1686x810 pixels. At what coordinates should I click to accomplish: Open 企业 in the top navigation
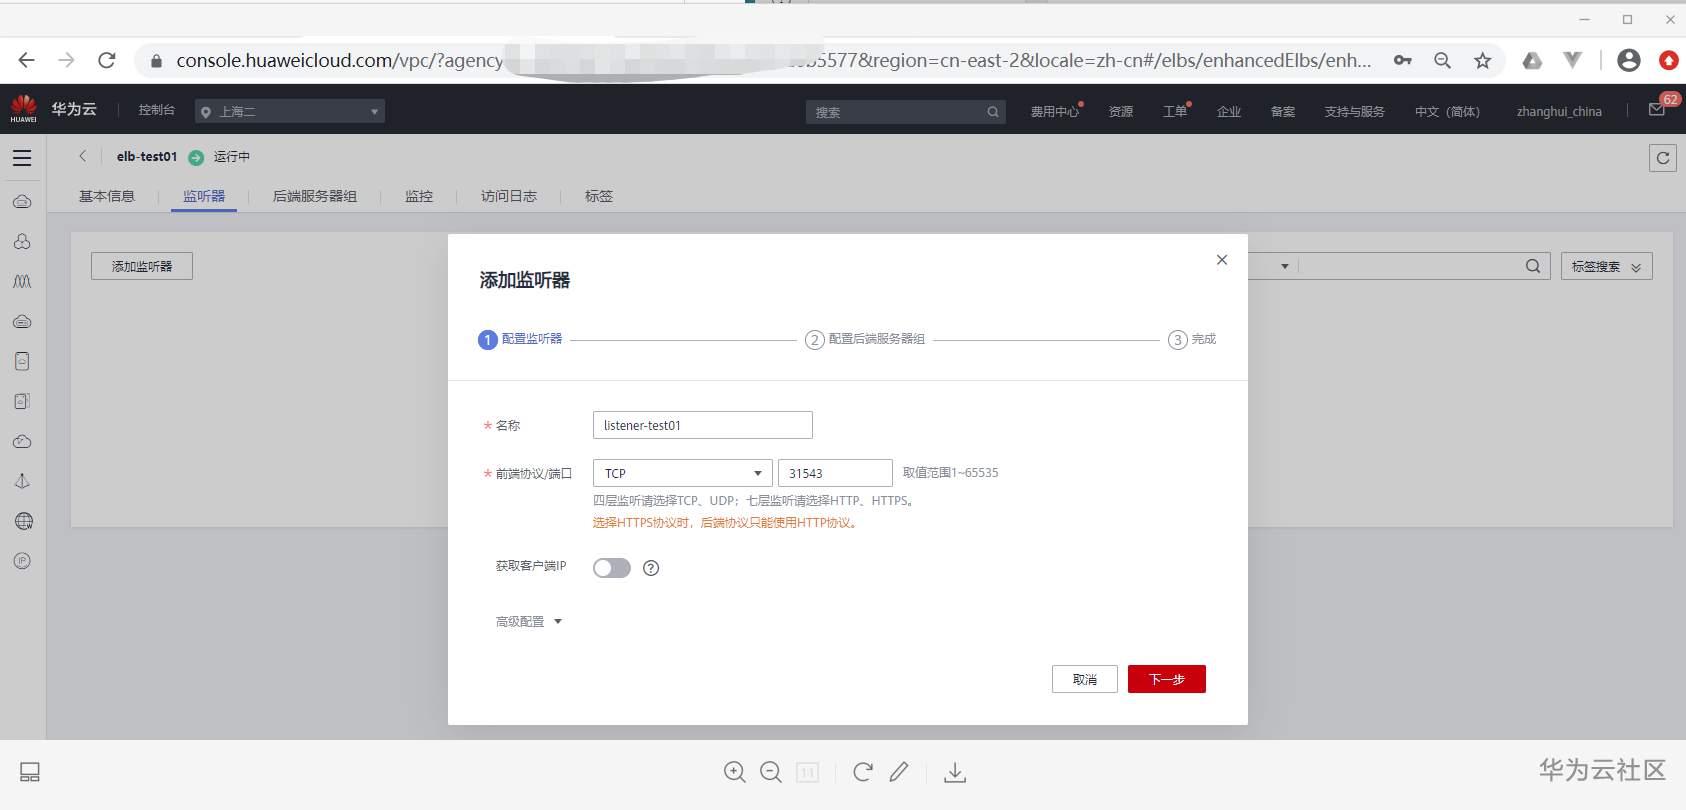(x=1229, y=111)
